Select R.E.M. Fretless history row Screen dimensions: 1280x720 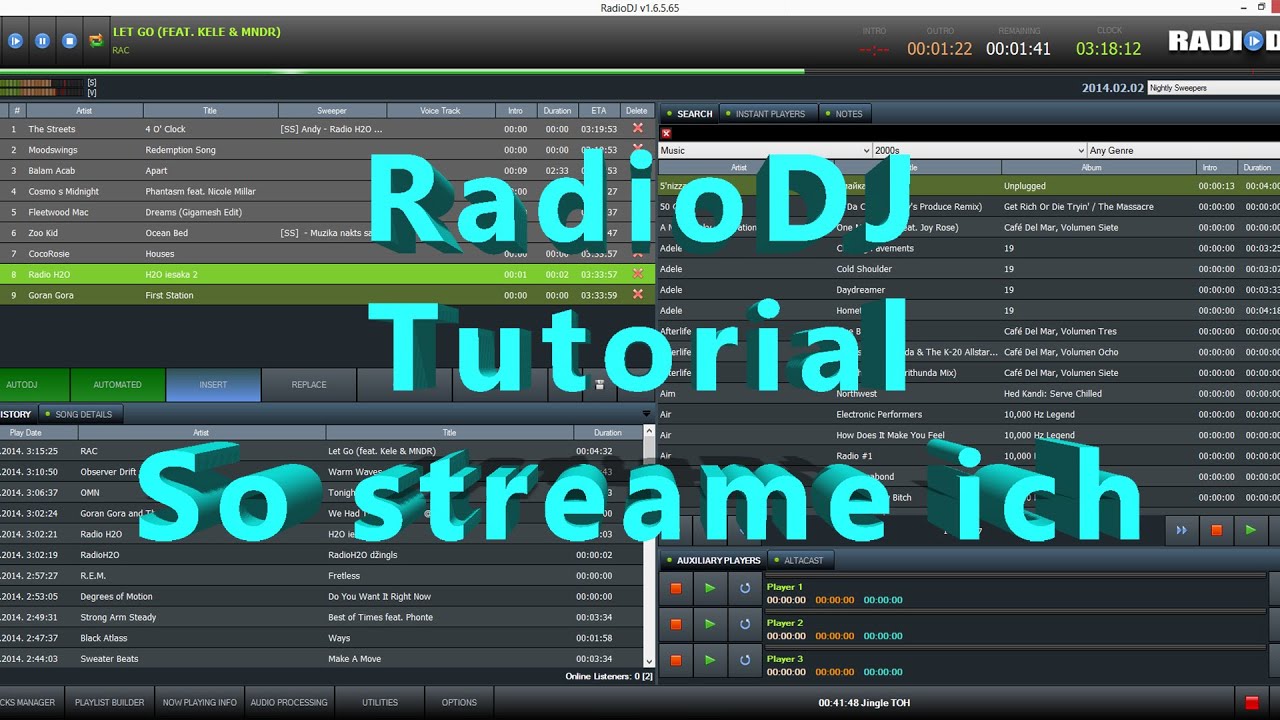pos(321,576)
